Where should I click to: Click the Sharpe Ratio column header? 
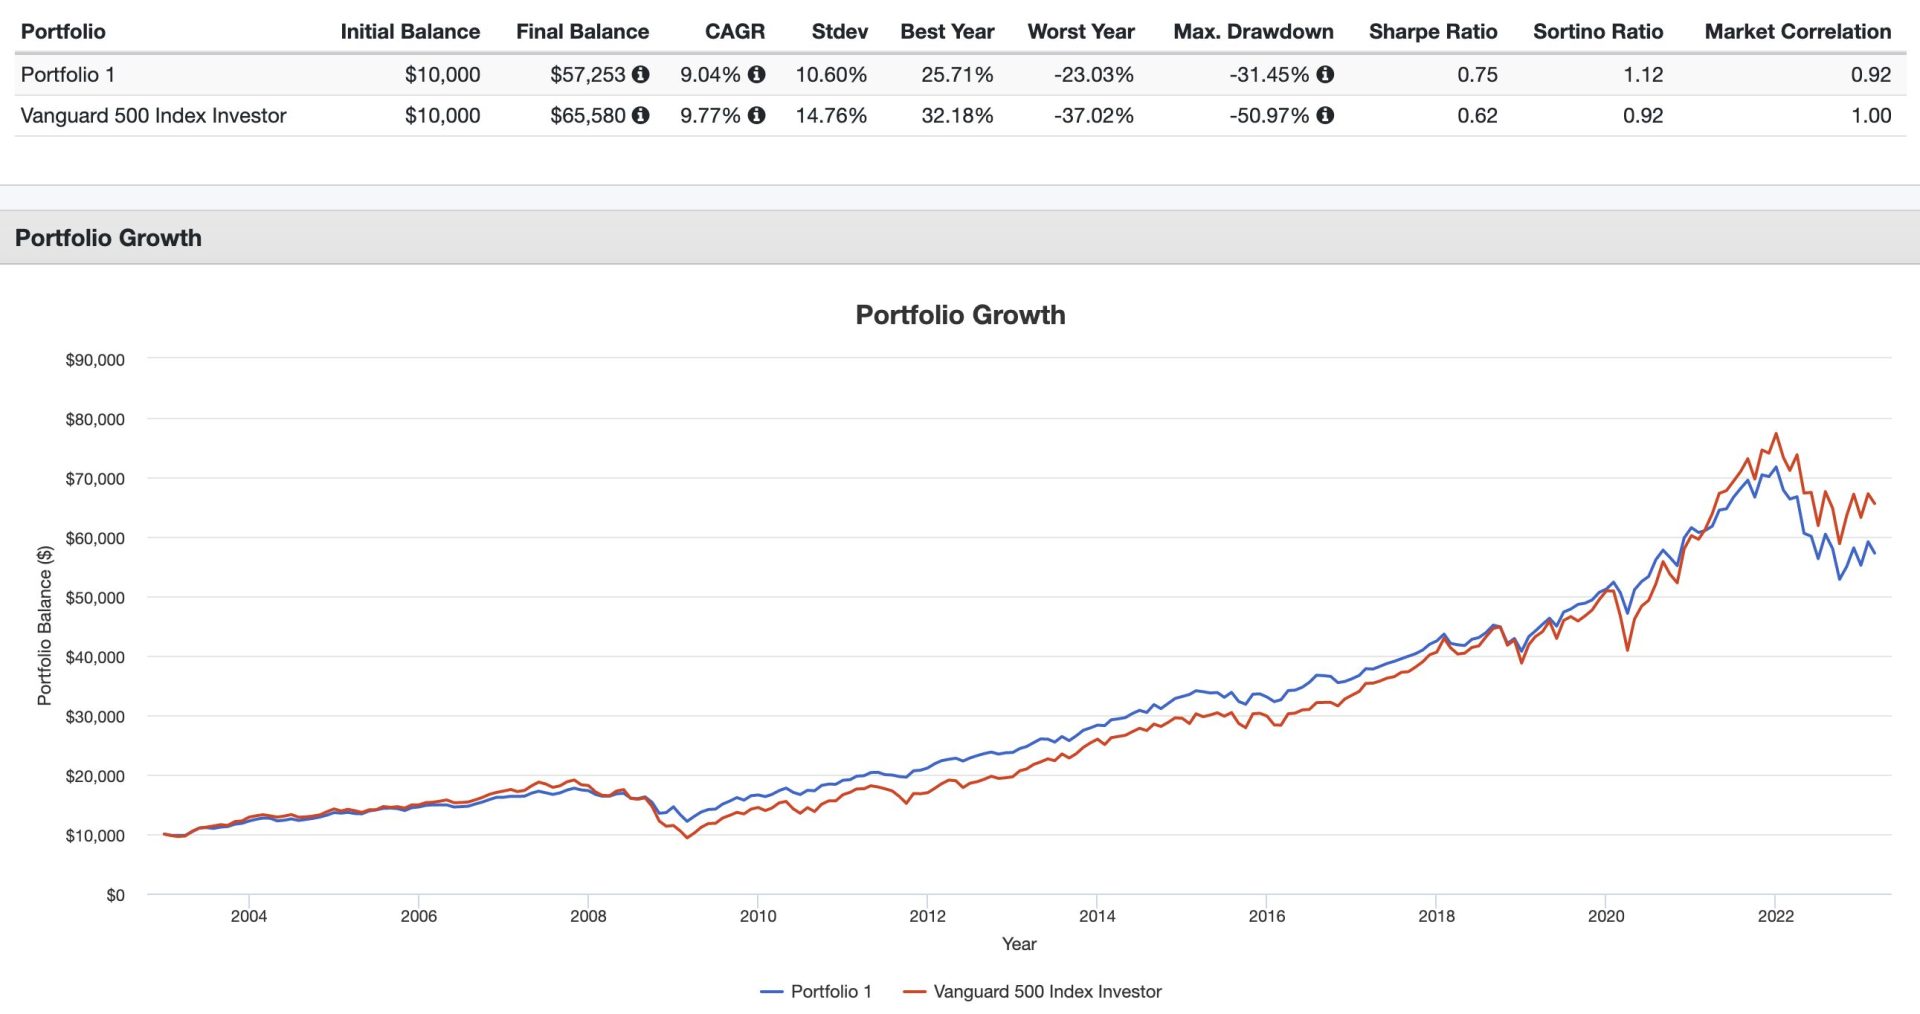tap(1432, 31)
